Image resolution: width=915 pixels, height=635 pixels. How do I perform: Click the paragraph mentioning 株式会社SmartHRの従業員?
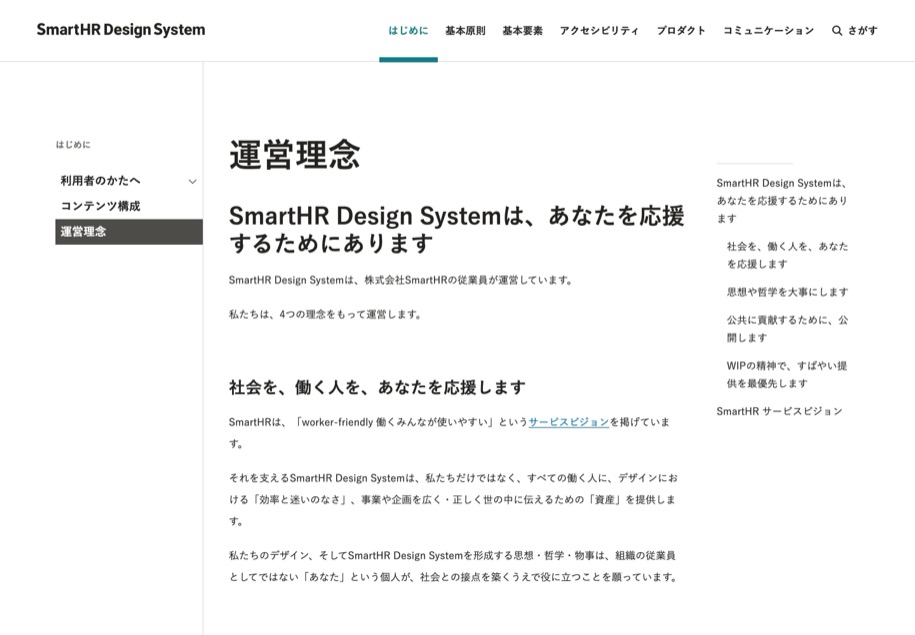click(401, 280)
